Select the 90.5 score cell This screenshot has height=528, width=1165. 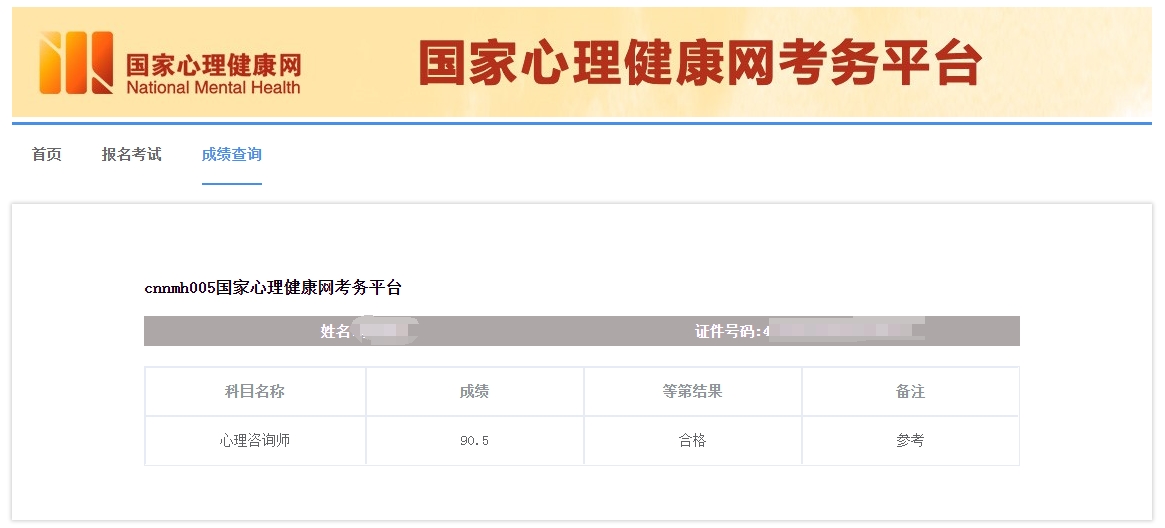pyautogui.click(x=474, y=440)
